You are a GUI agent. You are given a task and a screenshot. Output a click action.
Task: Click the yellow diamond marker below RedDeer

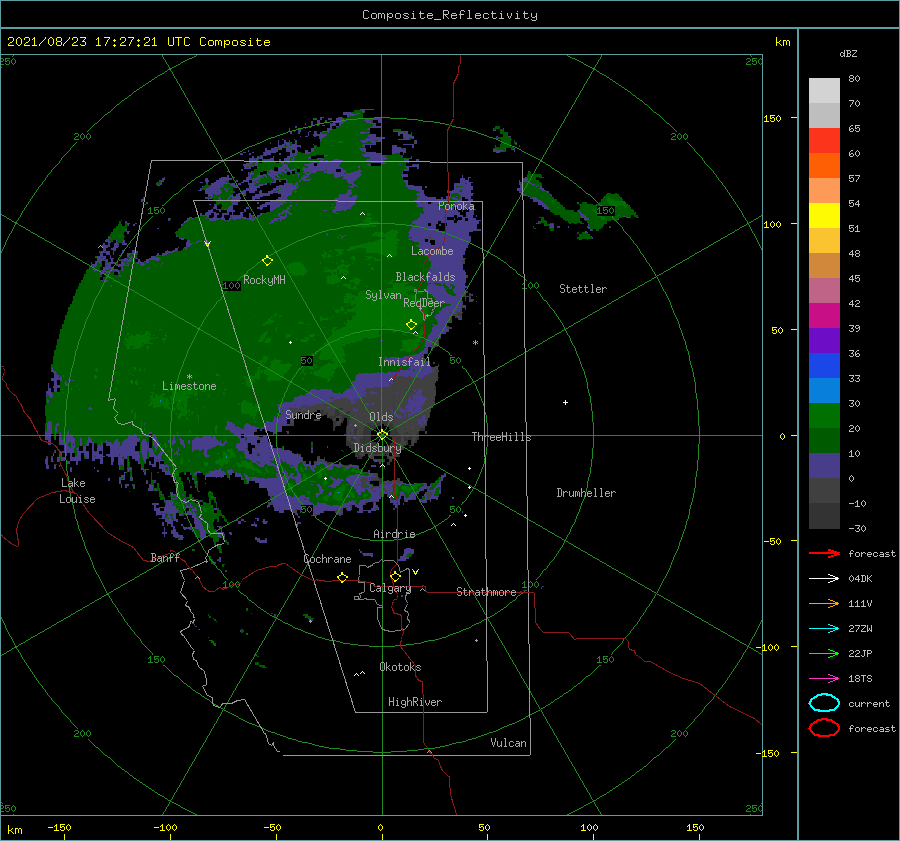click(x=411, y=325)
